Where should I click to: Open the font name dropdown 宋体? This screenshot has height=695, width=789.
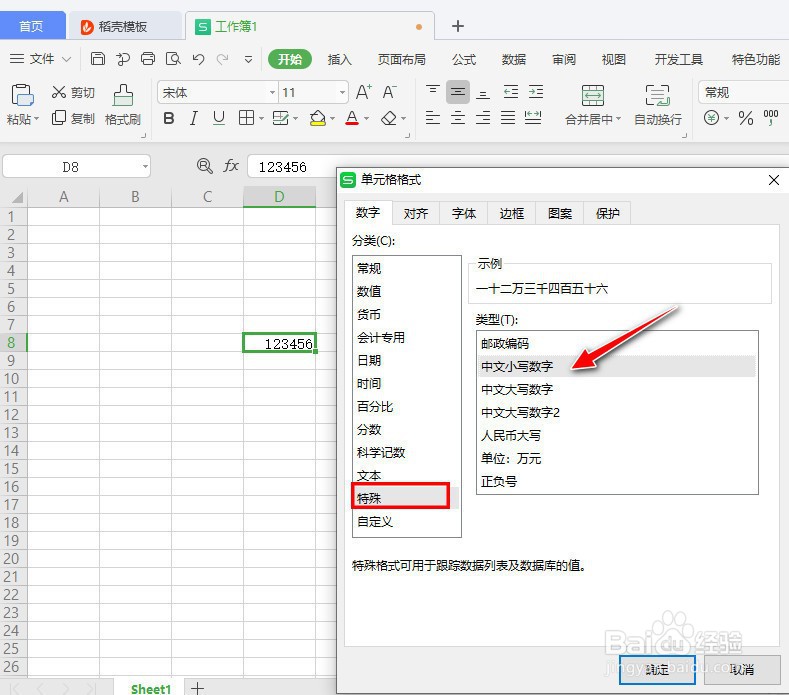point(272,93)
